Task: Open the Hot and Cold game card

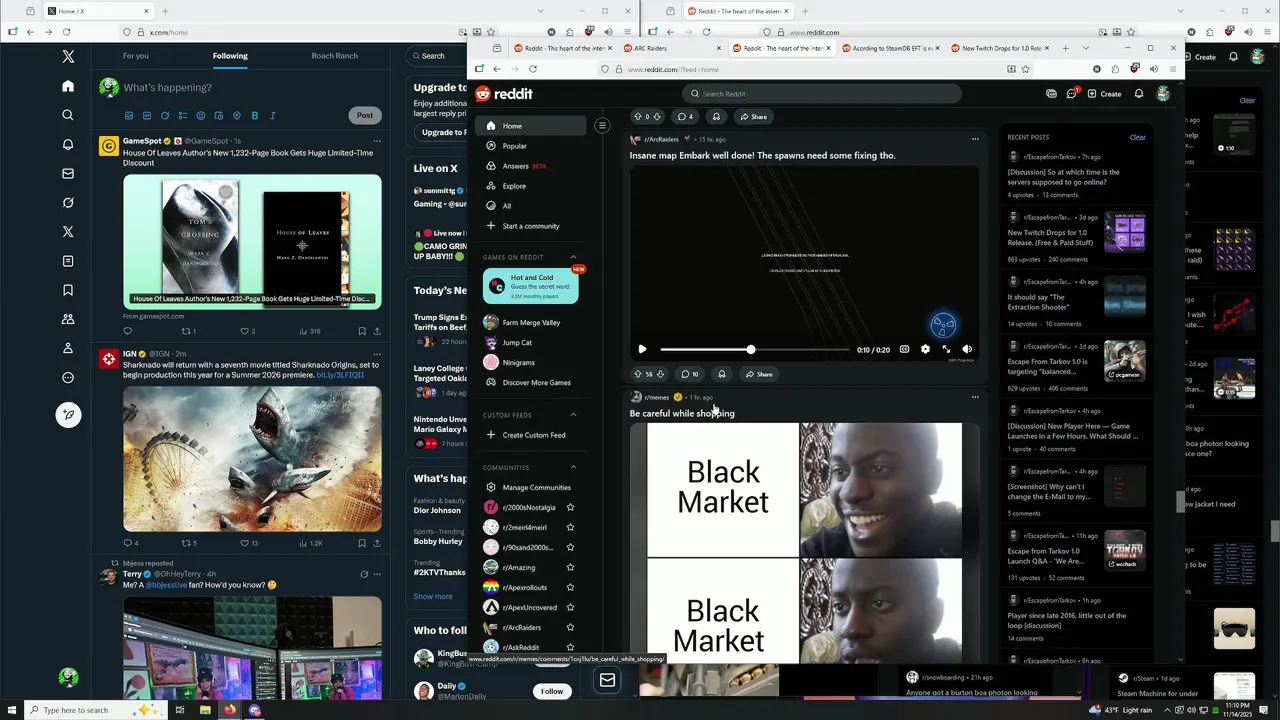Action: point(530,285)
